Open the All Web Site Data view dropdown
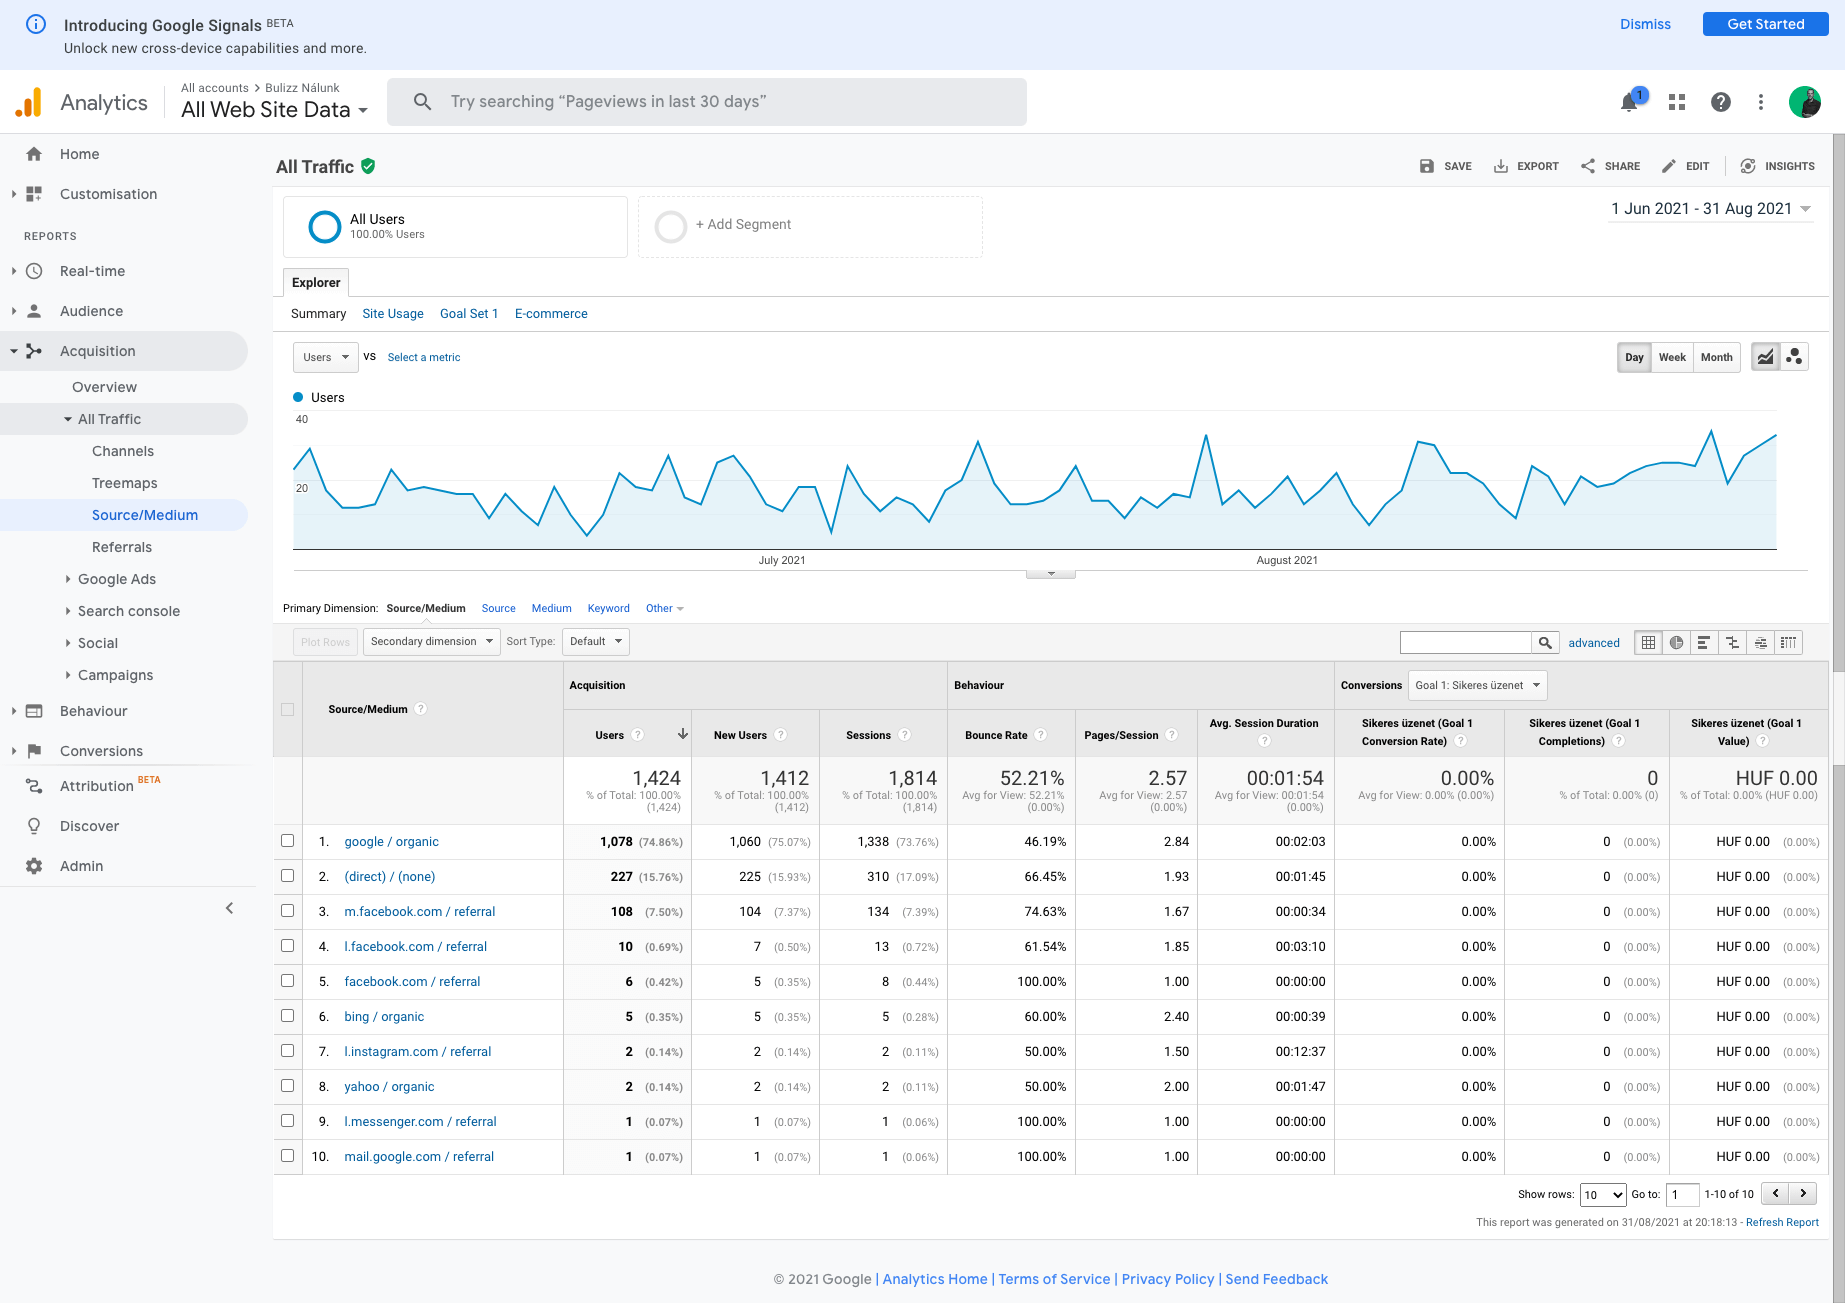 pos(274,110)
